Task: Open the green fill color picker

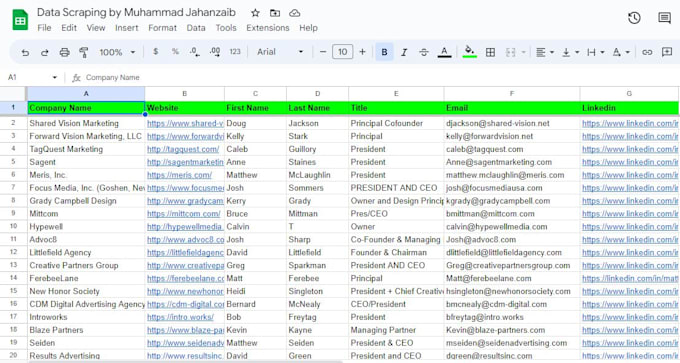Action: (x=469, y=52)
